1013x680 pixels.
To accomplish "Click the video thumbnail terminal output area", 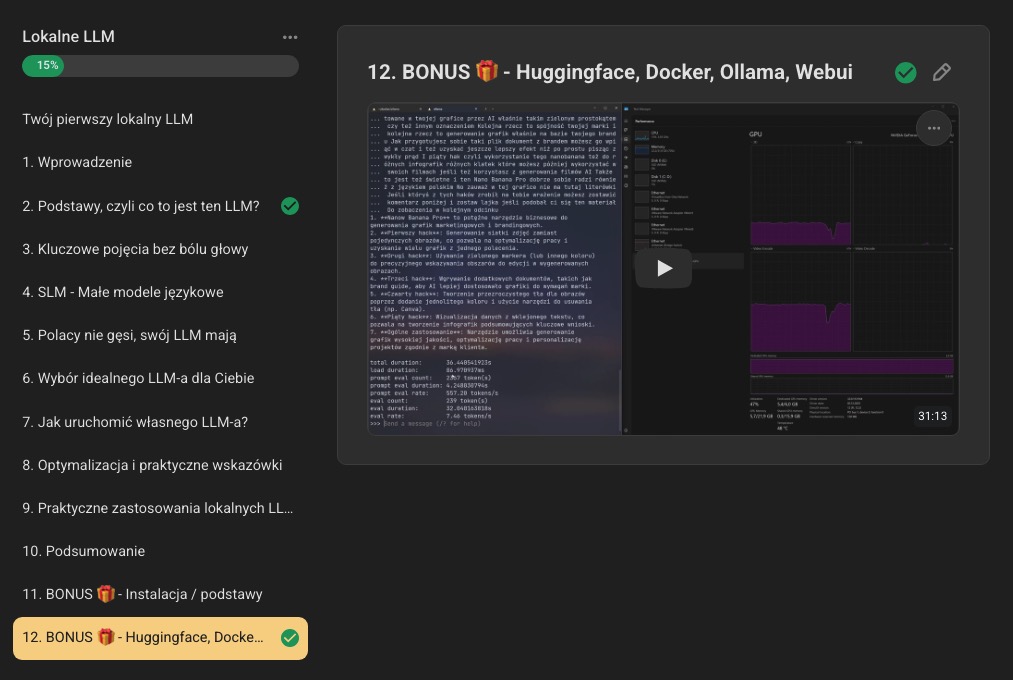I will click(x=495, y=270).
